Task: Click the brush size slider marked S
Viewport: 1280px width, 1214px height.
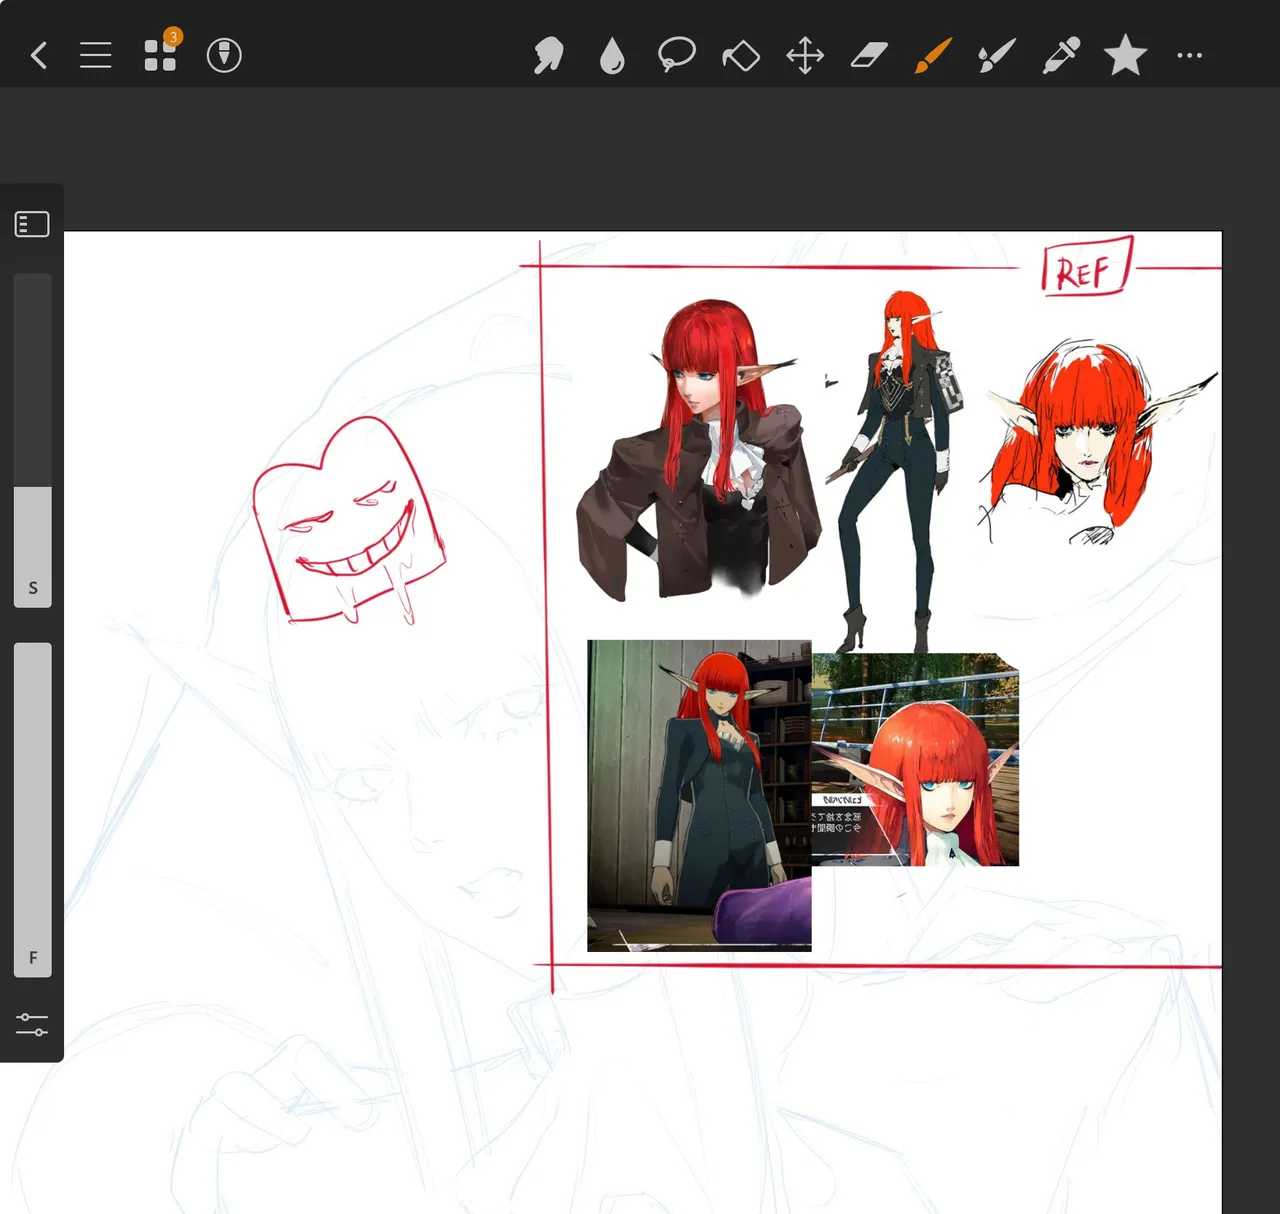Action: click(32, 440)
